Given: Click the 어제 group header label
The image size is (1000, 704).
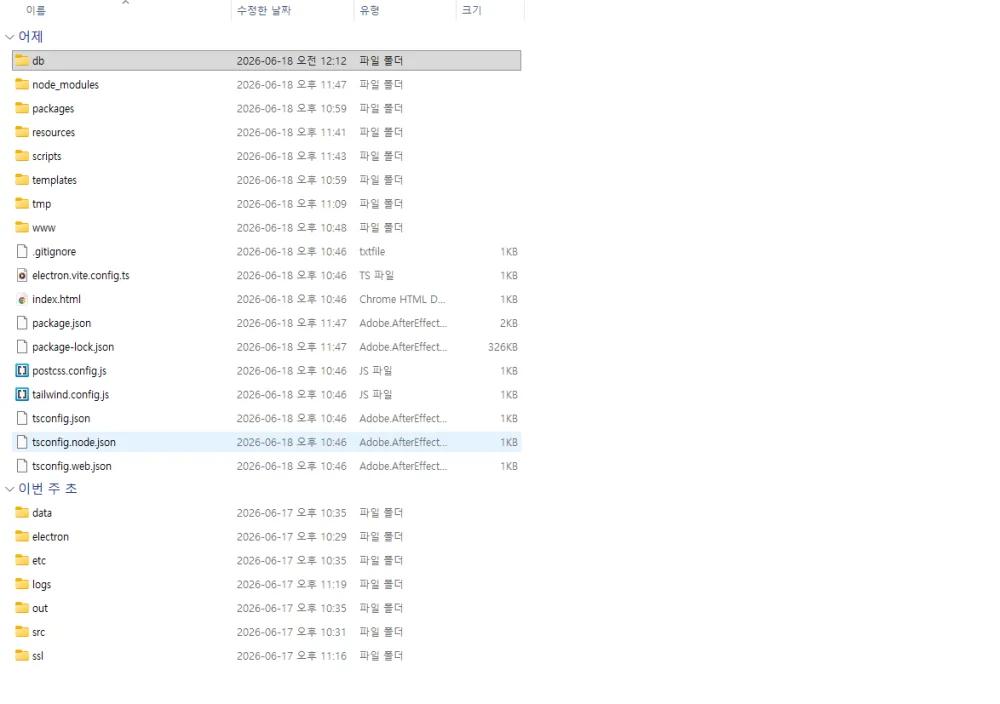Looking at the screenshot, I should tap(31, 37).
